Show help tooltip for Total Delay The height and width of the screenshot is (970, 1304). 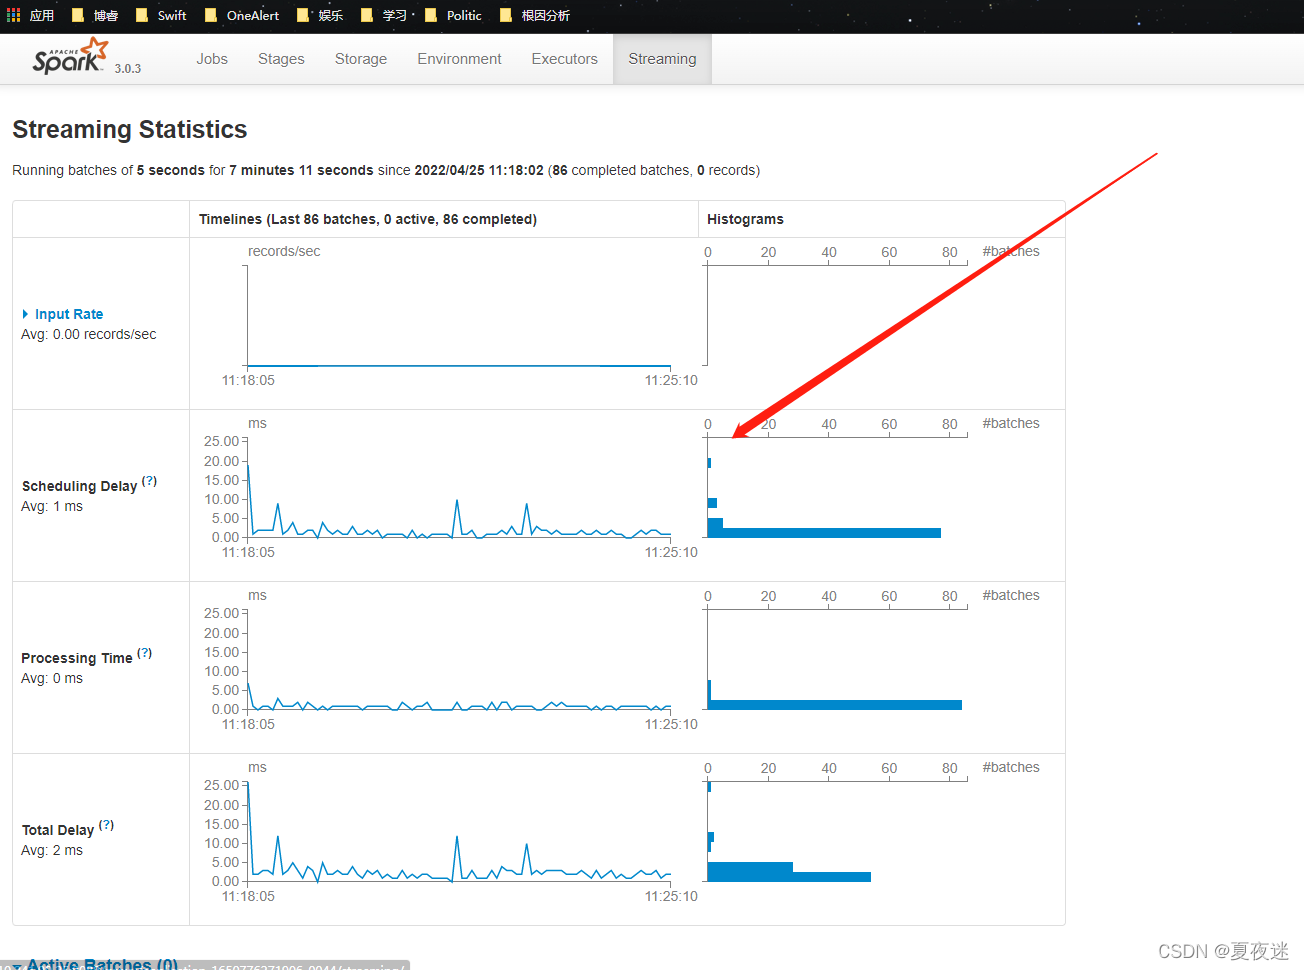click(106, 825)
